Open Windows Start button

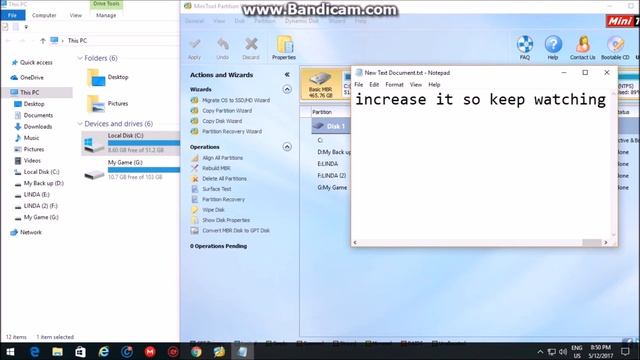11,351
